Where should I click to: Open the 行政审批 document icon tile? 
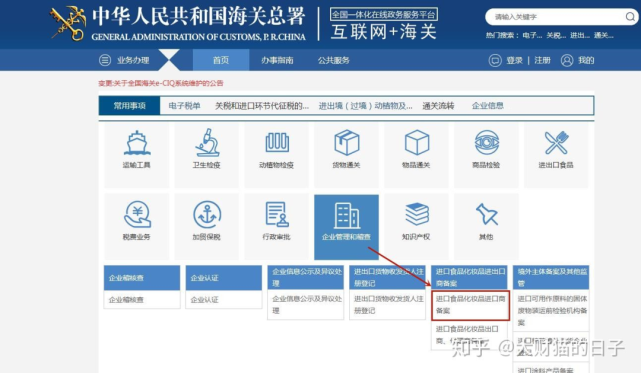click(x=277, y=227)
